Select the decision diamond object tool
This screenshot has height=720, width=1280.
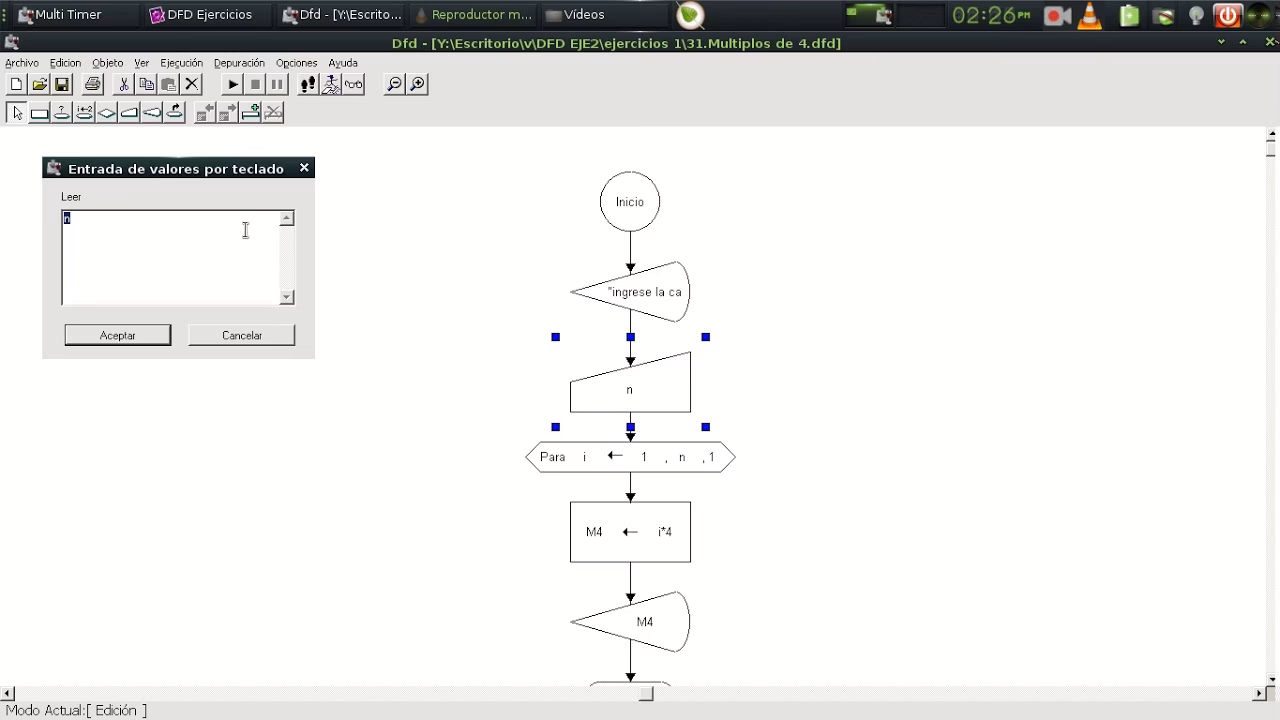(107, 113)
